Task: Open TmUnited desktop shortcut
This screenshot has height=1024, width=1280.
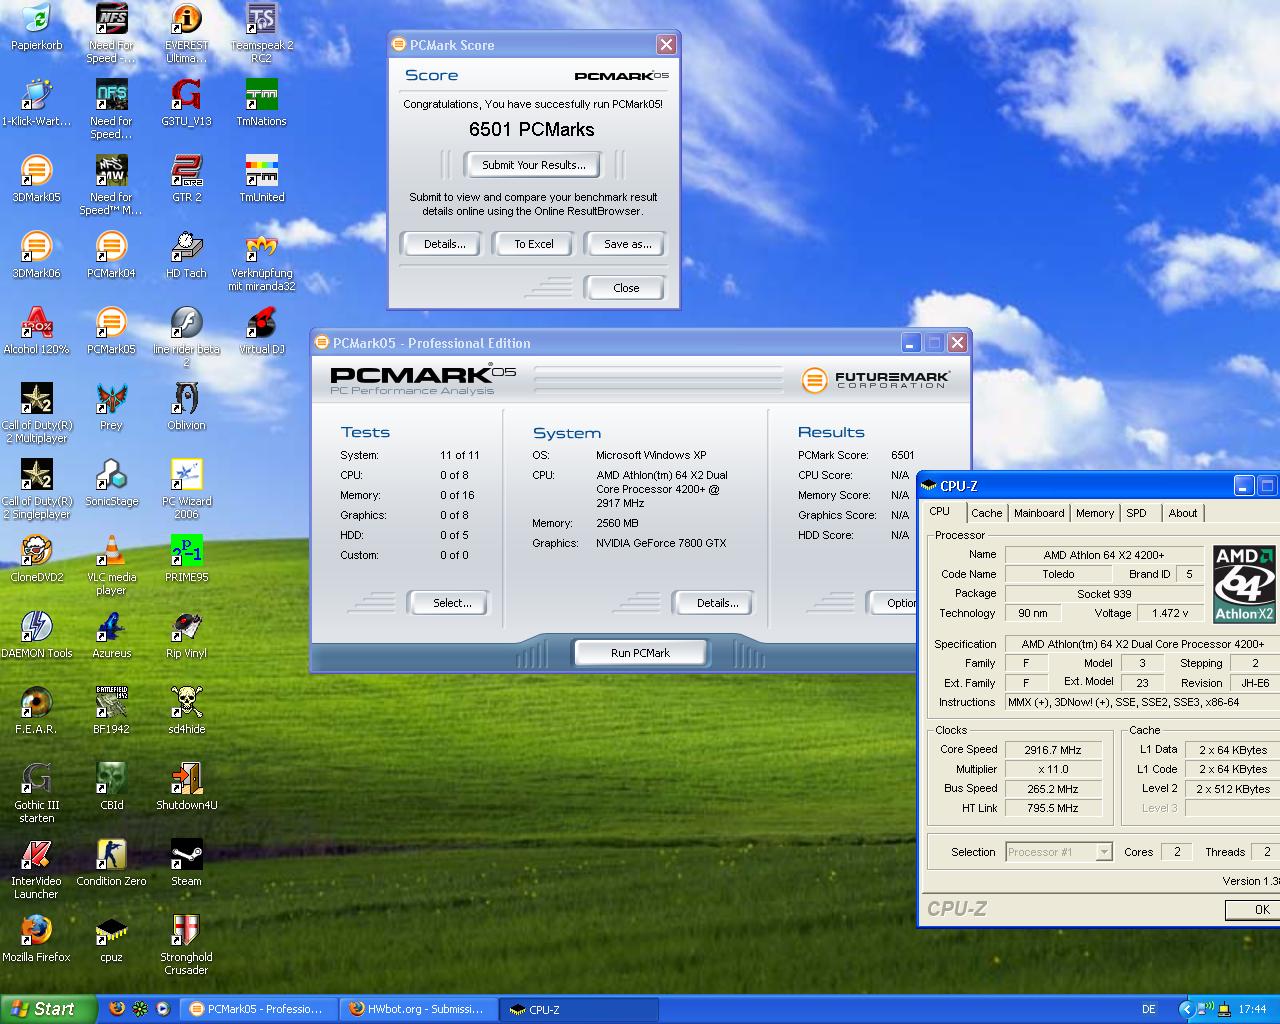Action: (262, 178)
